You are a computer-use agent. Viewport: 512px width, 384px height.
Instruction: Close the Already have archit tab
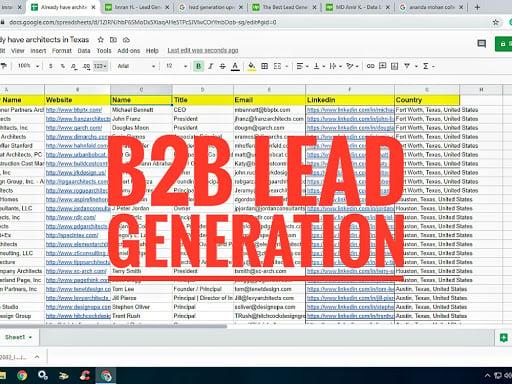pyautogui.click(x=93, y=7)
